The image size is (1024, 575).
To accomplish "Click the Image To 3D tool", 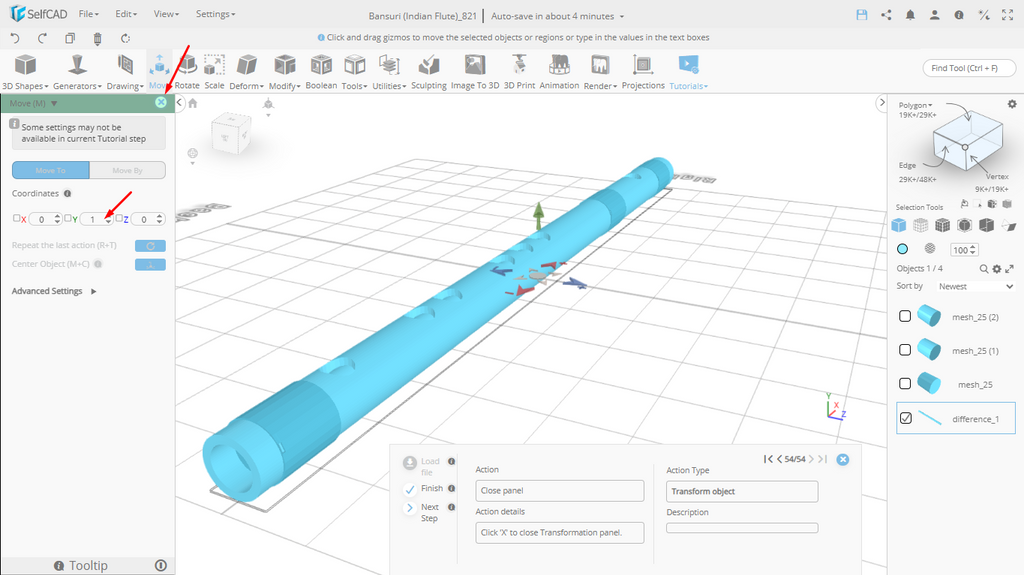I will coord(474,71).
